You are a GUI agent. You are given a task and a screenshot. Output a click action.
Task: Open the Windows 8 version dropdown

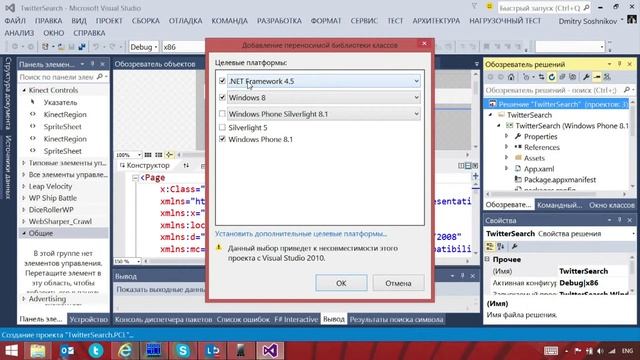416,98
